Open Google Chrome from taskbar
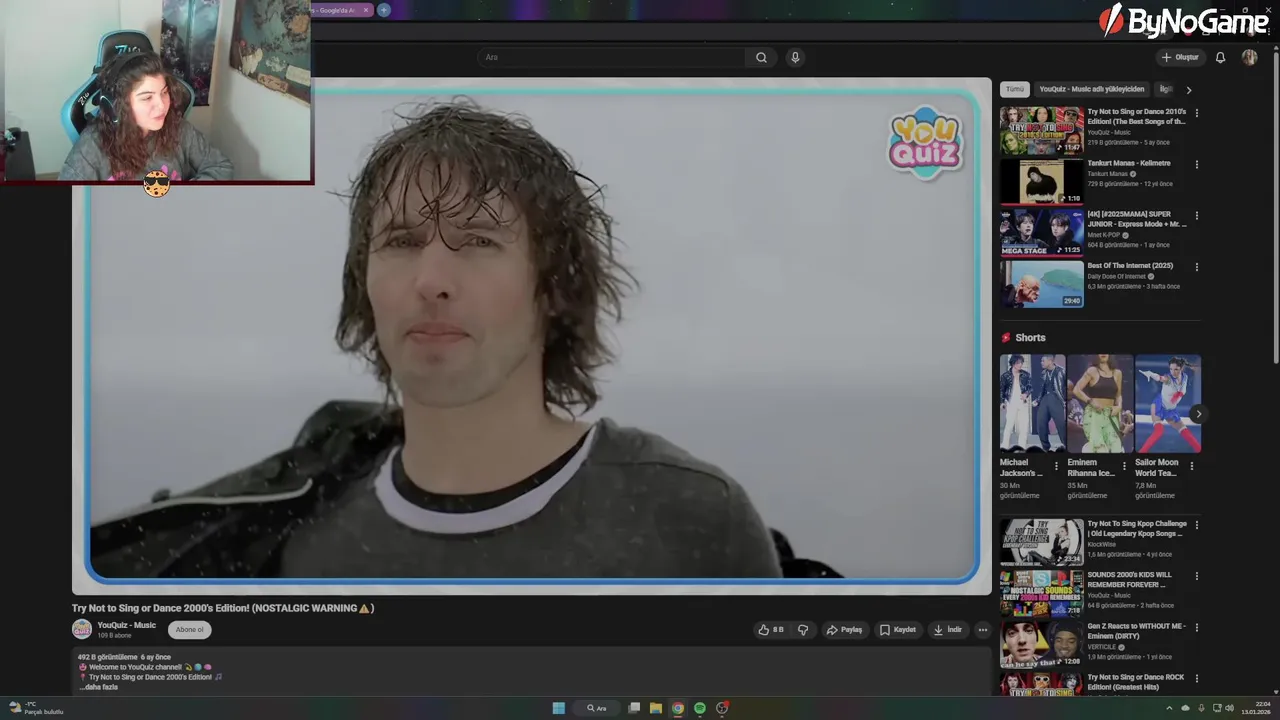This screenshot has width=1280, height=720. 678,708
